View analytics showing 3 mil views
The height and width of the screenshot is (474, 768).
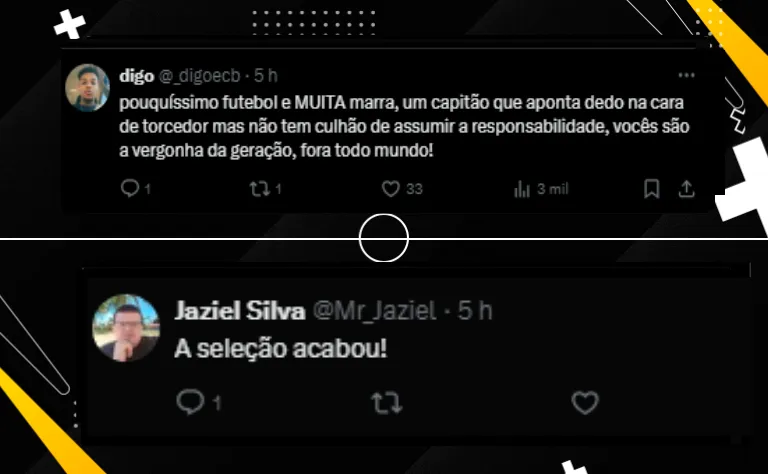pos(522,189)
